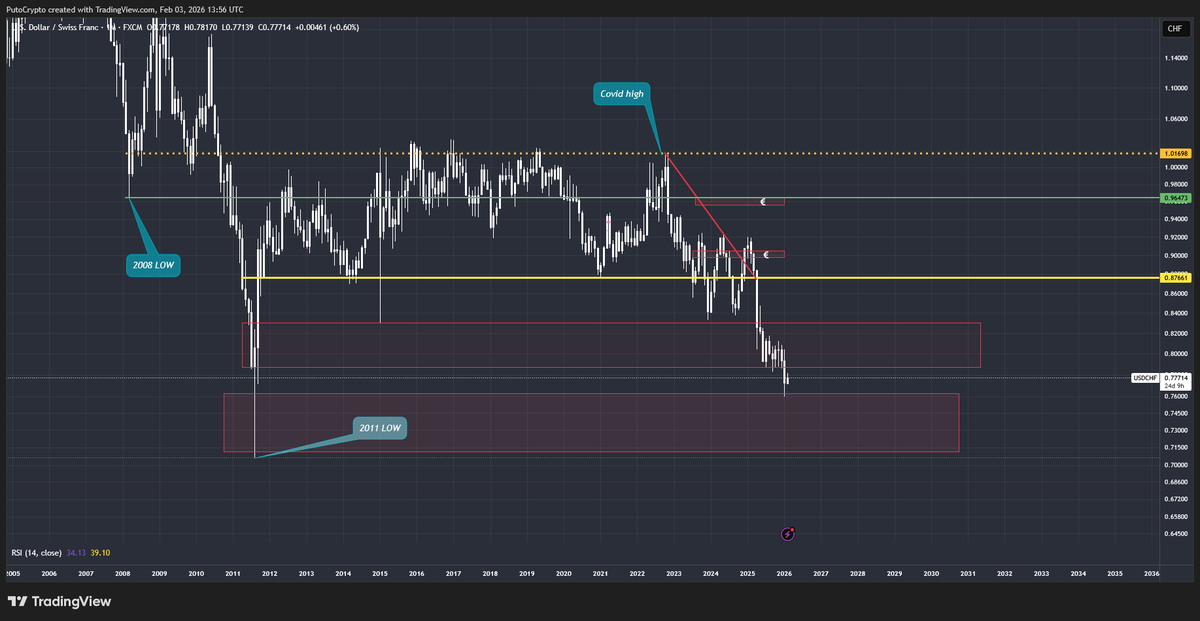Click the high value H0.78170

point(201,28)
